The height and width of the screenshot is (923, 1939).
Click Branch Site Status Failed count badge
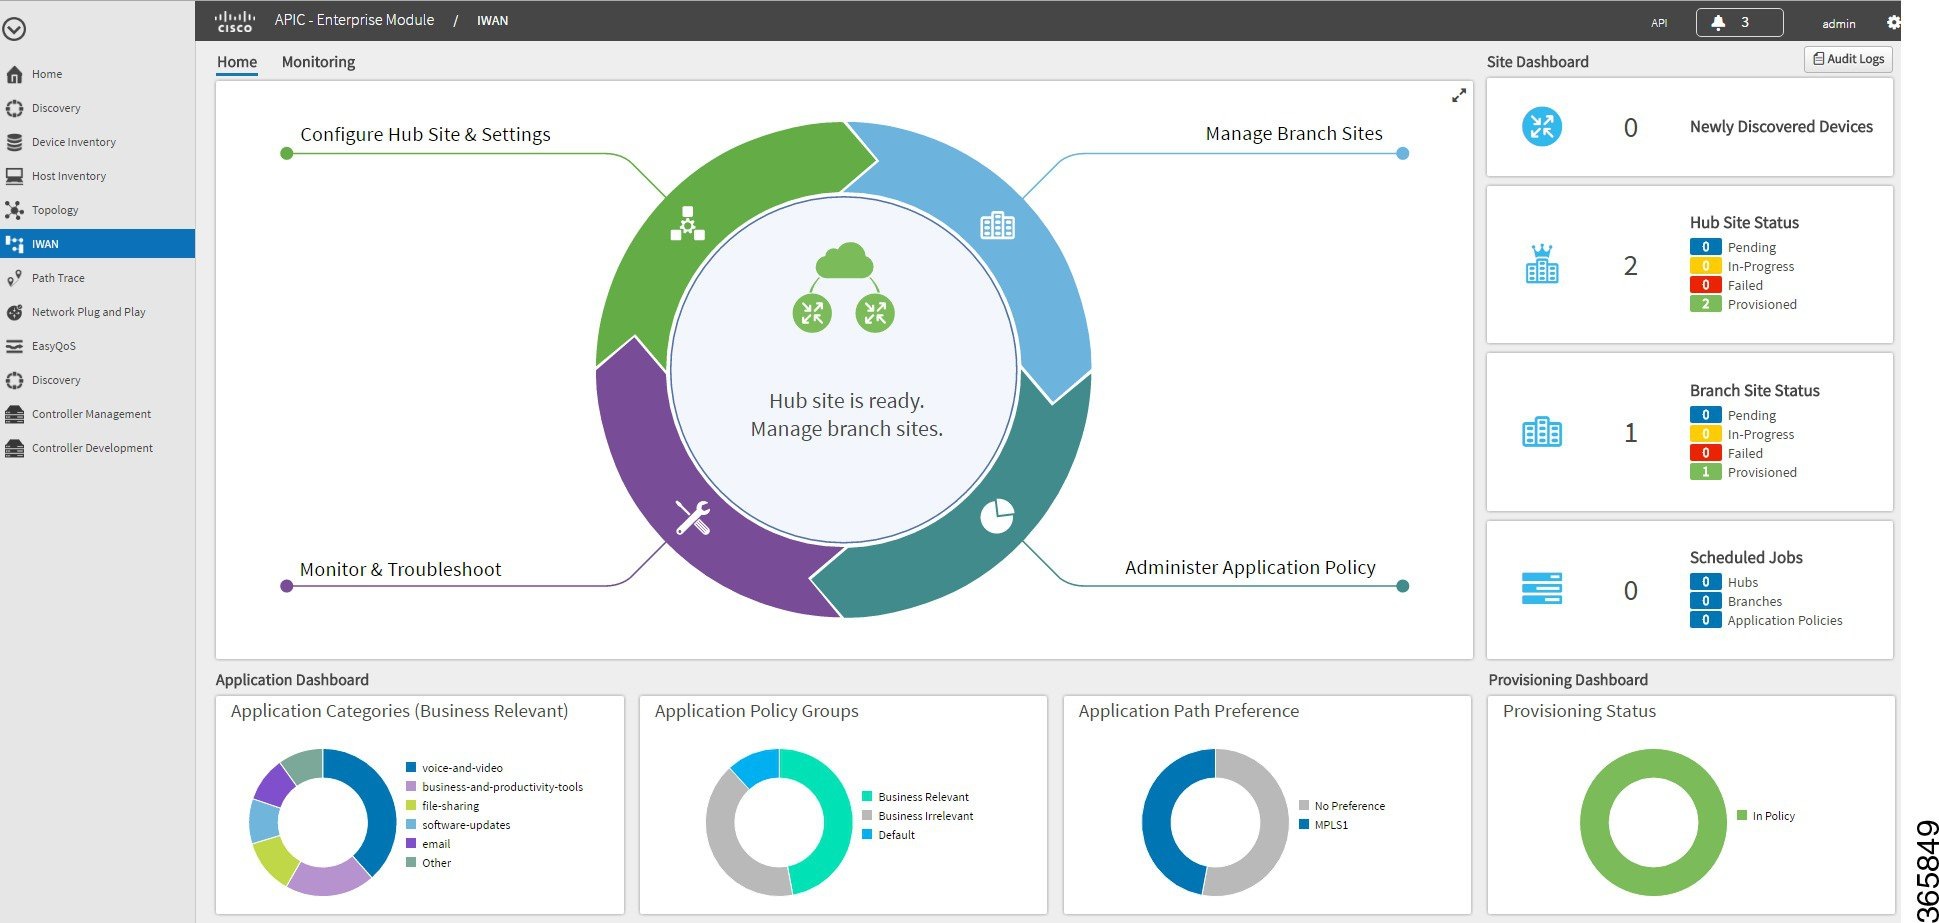[x=1705, y=453]
